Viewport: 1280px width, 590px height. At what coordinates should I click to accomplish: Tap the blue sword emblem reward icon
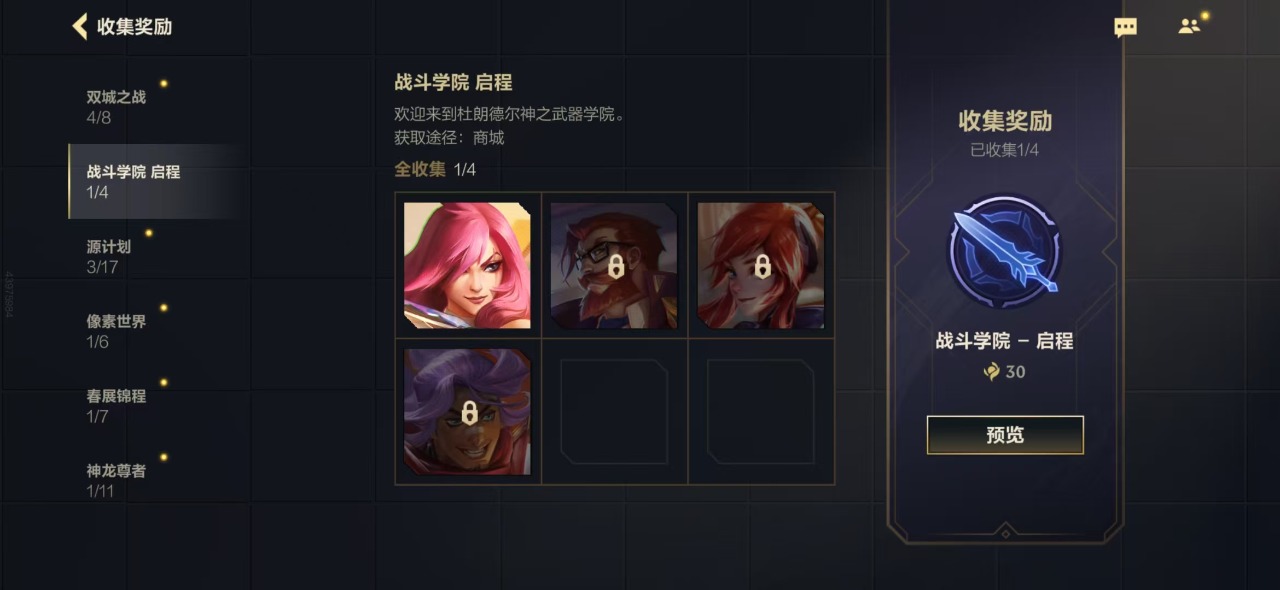click(1005, 251)
